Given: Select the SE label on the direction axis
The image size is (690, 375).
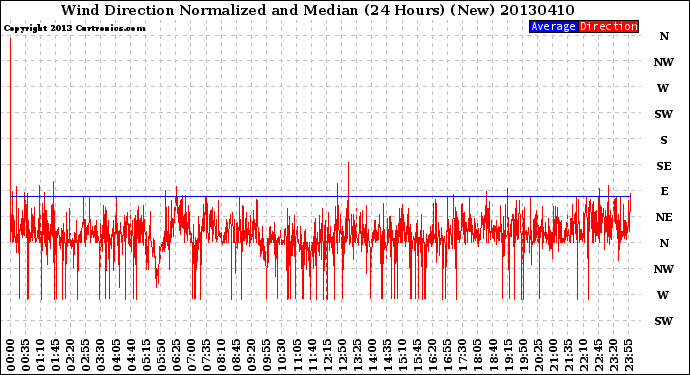Looking at the screenshot, I should (664, 166).
